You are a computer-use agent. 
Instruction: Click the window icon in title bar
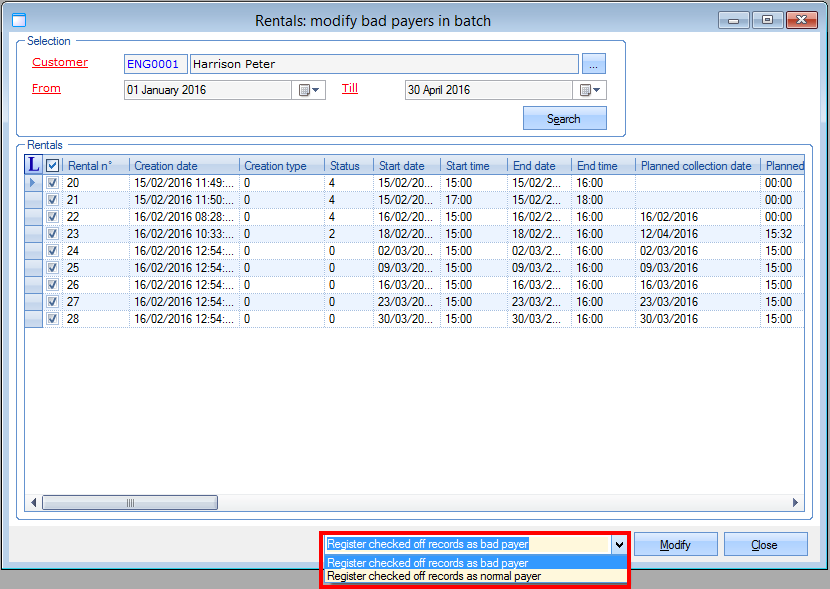coord(18,20)
